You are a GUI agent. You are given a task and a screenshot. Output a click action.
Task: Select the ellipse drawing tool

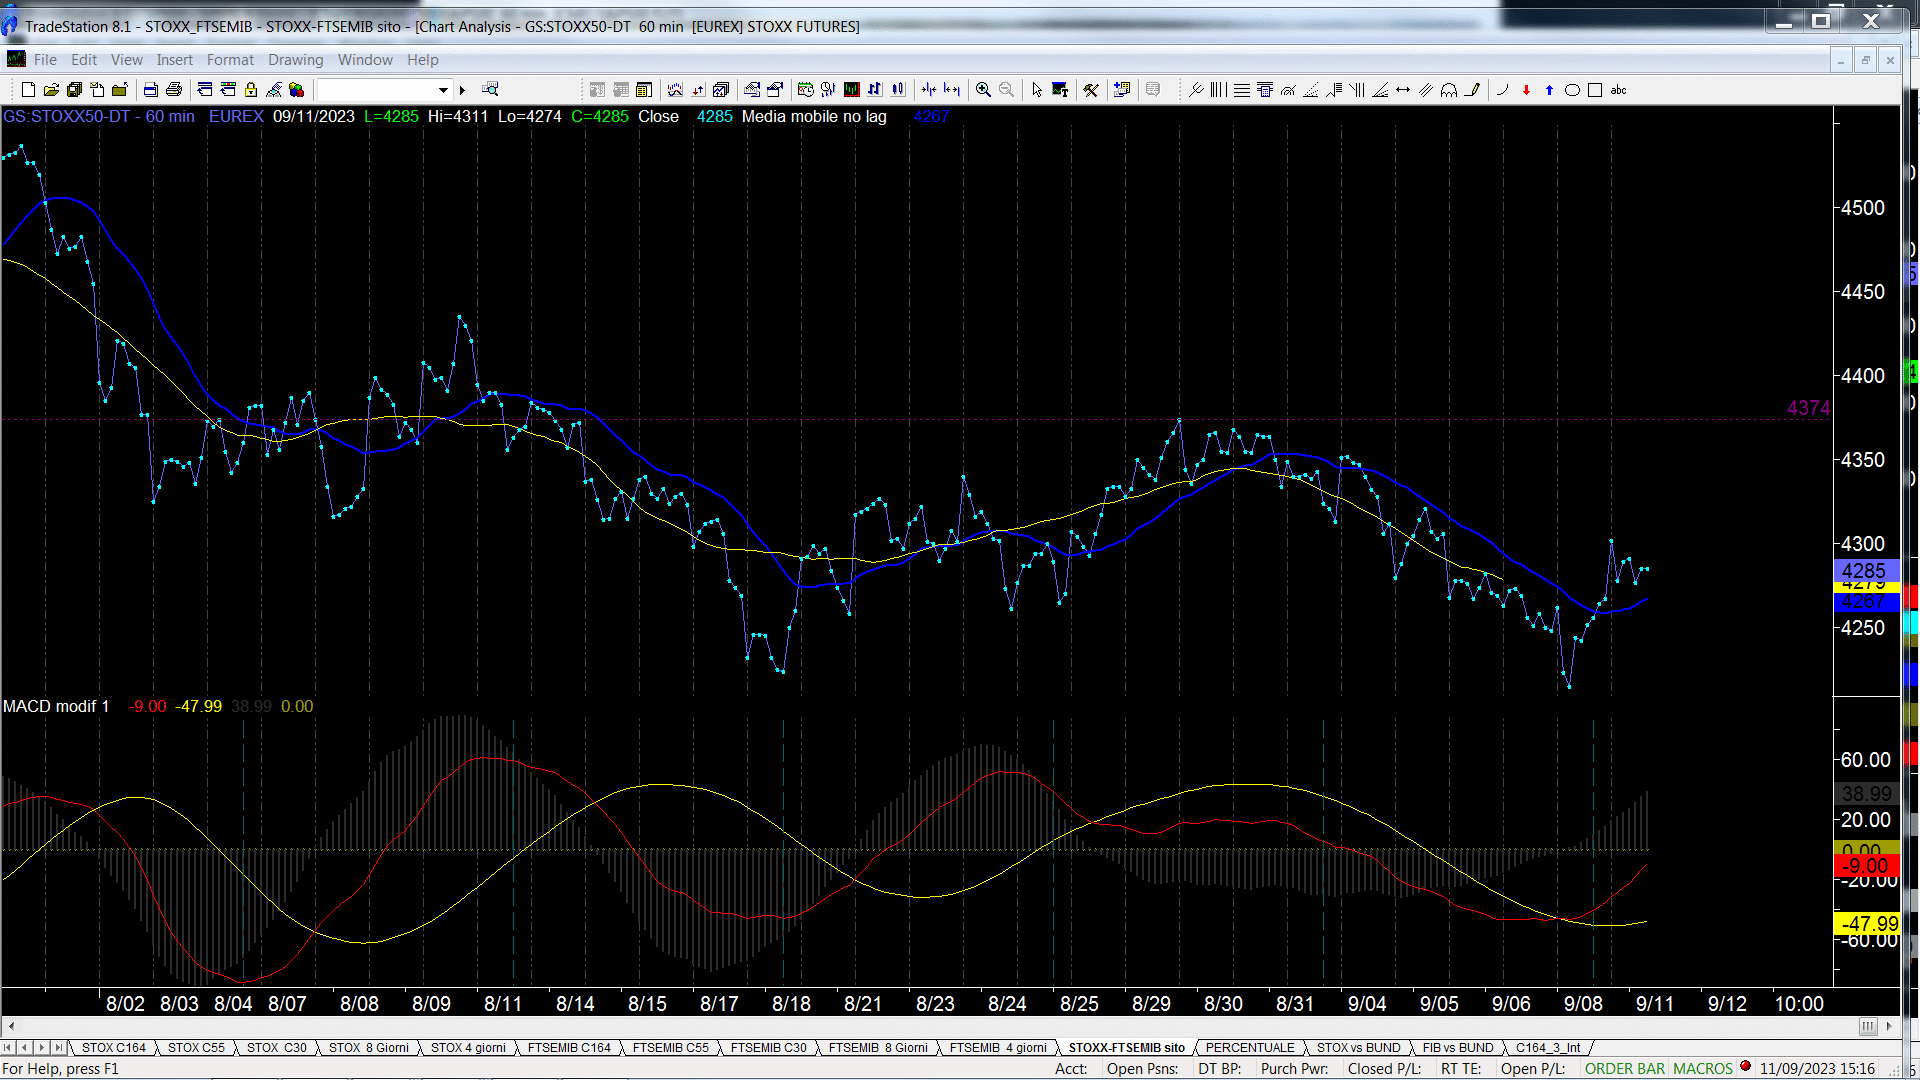pyautogui.click(x=1572, y=90)
